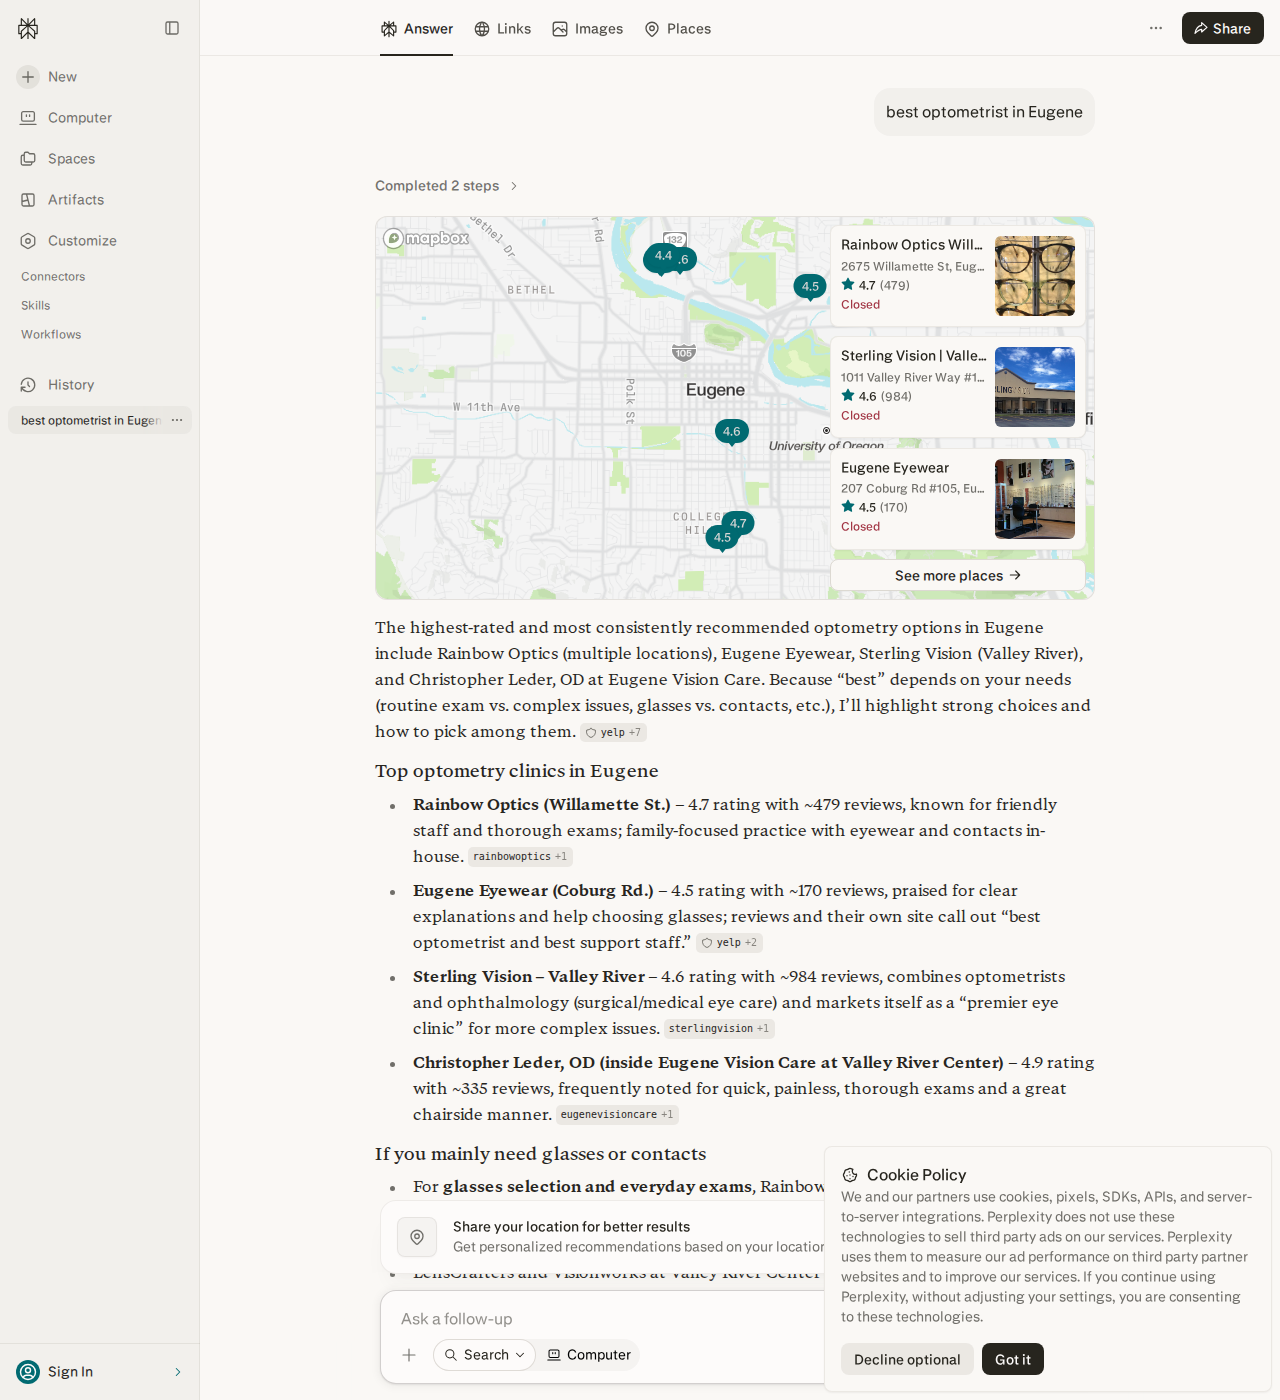Viewport: 1280px width, 1400px height.
Task: Click See more places link
Action: tap(958, 575)
